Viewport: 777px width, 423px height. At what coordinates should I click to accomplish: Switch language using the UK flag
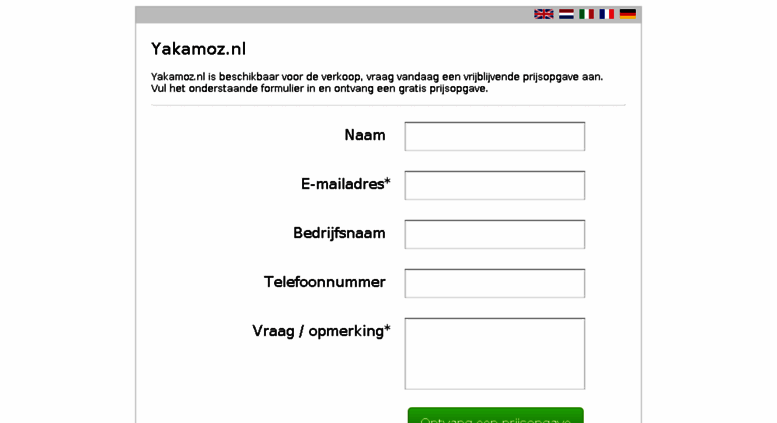pos(544,14)
